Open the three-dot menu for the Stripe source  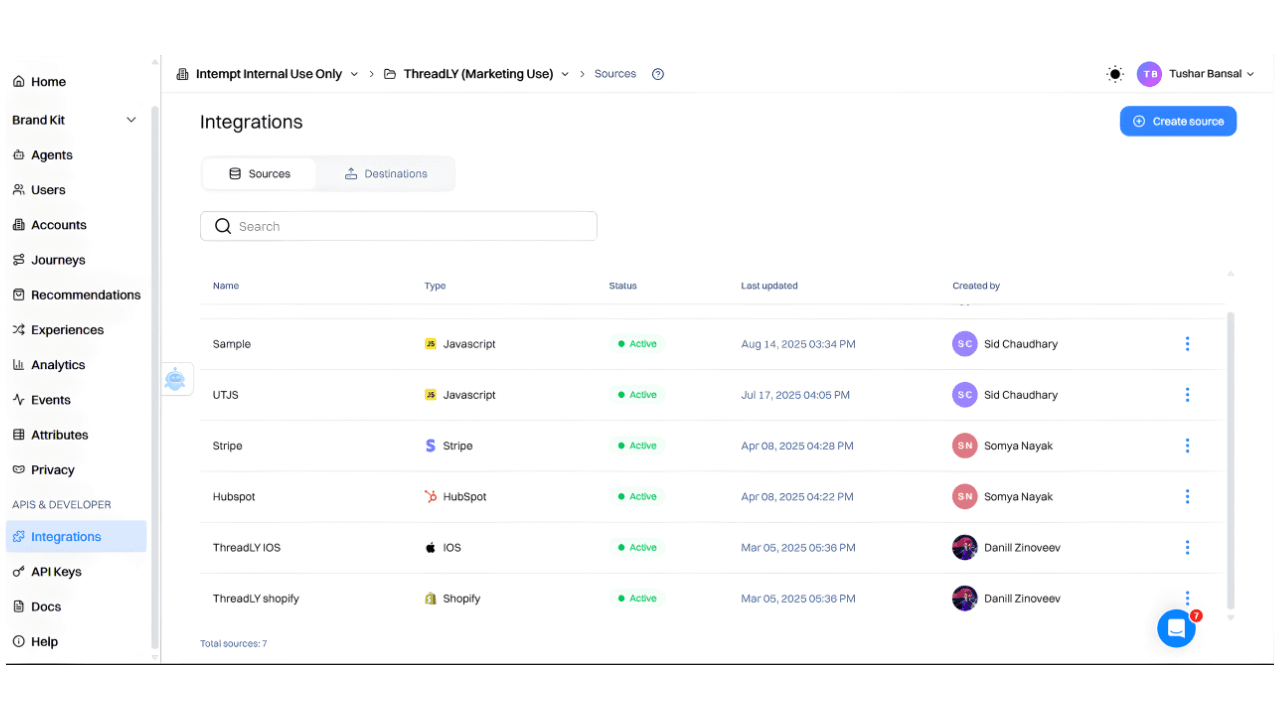coord(1187,445)
